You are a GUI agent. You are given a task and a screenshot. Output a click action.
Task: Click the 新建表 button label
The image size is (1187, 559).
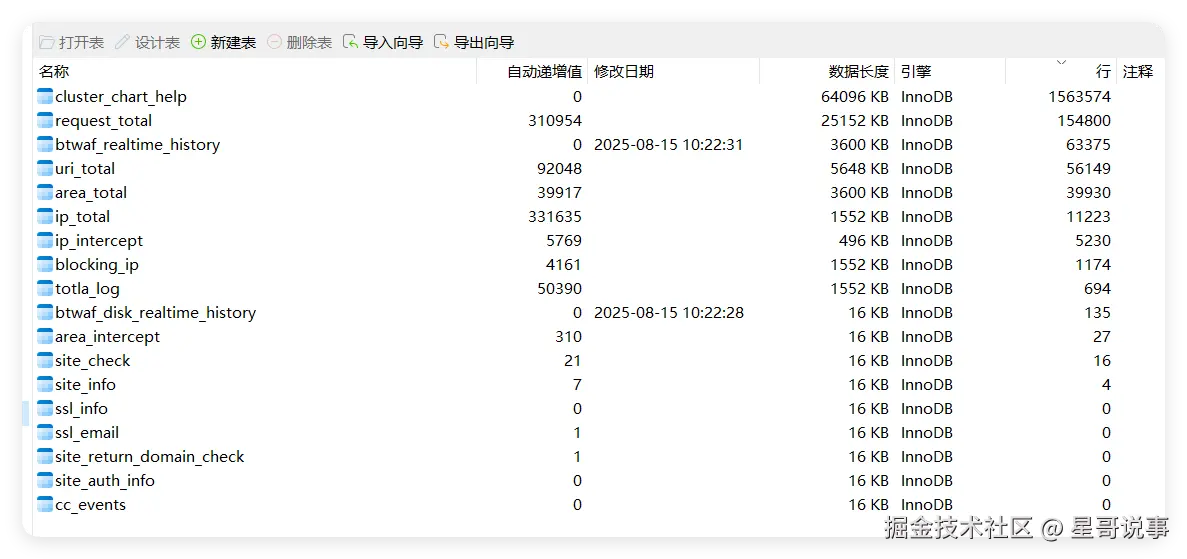[x=233, y=42]
